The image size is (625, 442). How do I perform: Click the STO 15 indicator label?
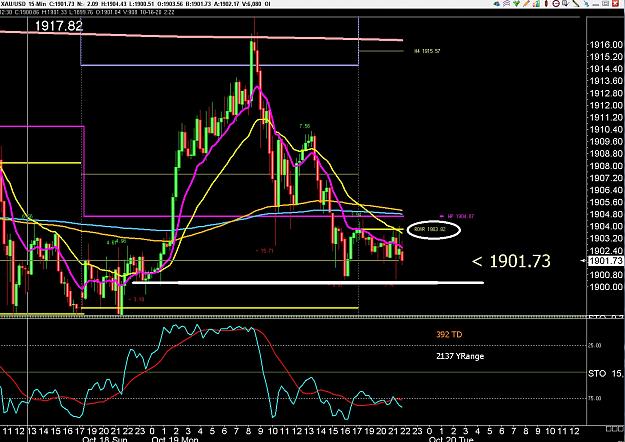click(605, 373)
